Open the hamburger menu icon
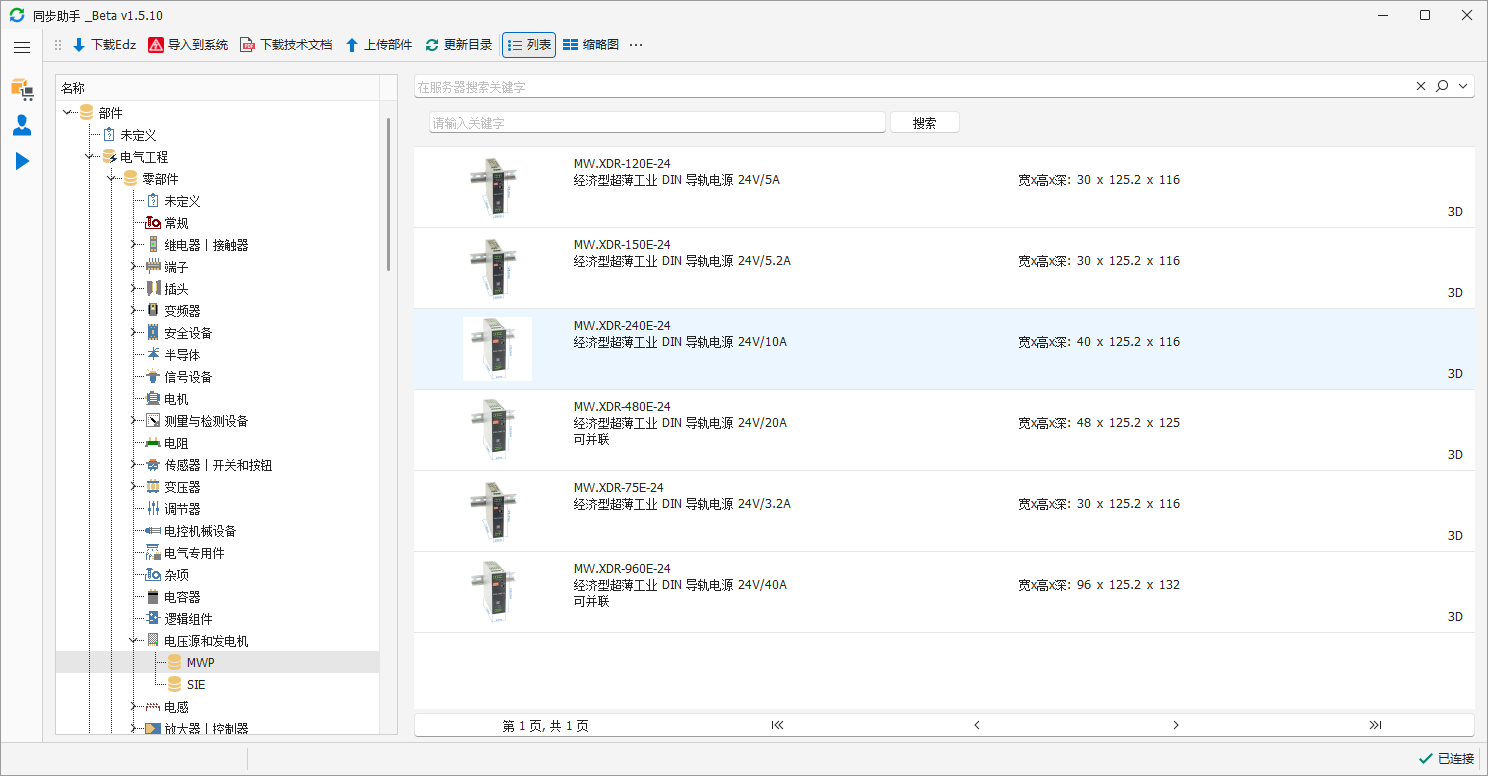Viewport: 1488px width, 776px height. click(22, 47)
